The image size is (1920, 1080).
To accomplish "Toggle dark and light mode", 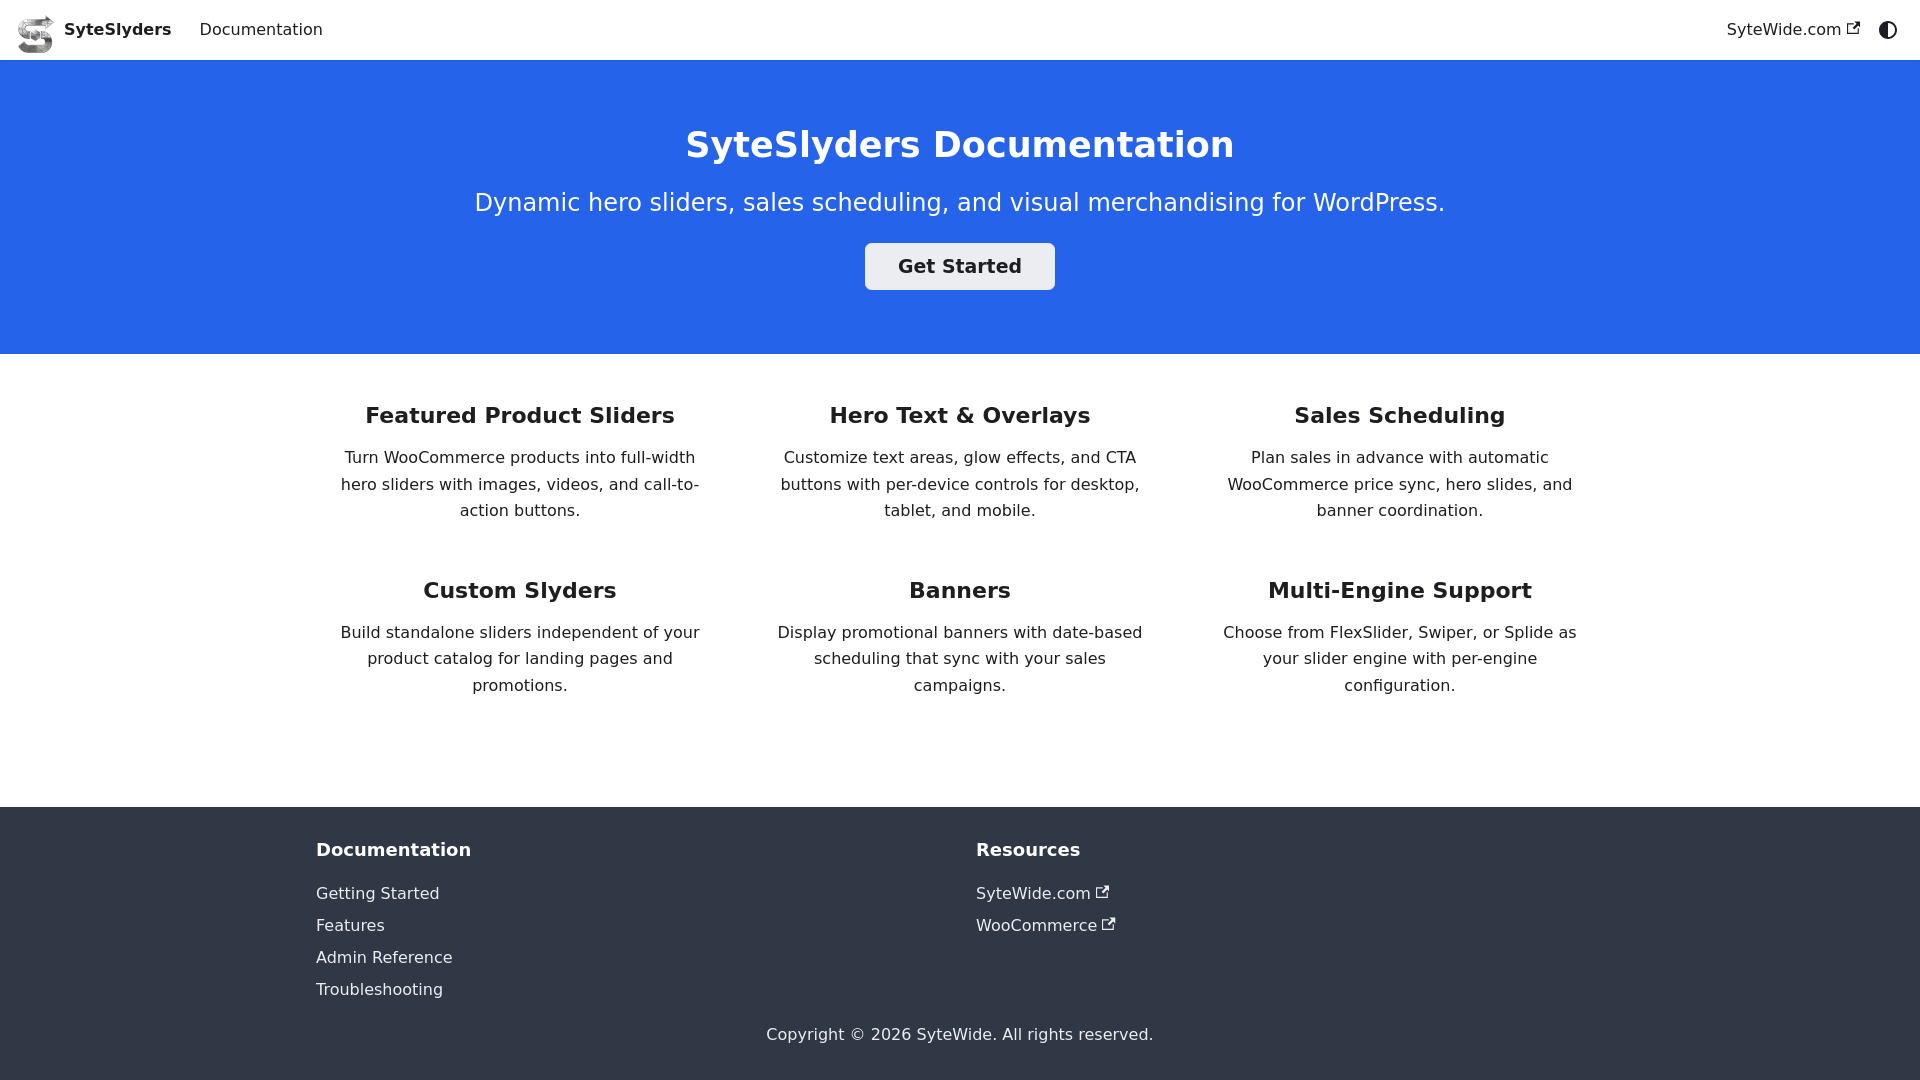I will [1888, 30].
